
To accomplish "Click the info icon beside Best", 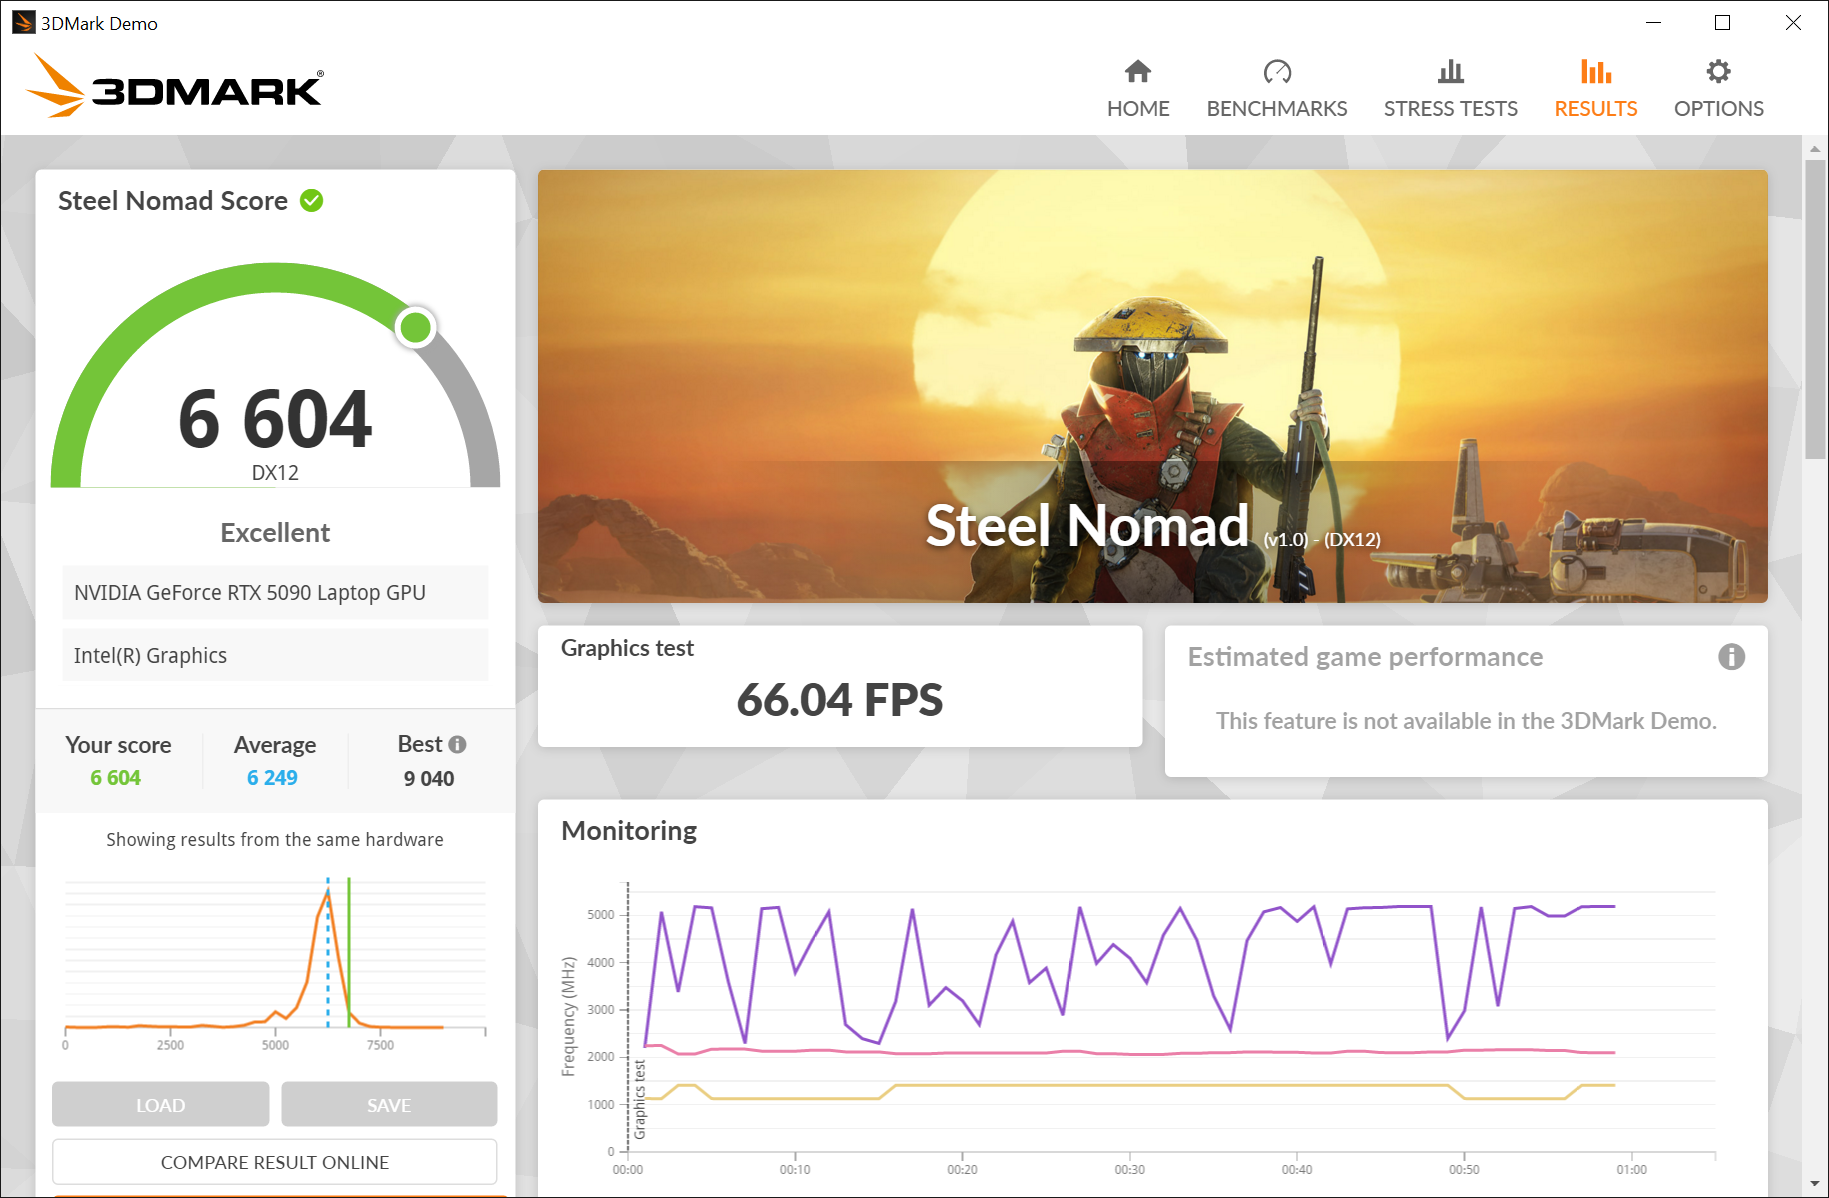I will point(458,745).
